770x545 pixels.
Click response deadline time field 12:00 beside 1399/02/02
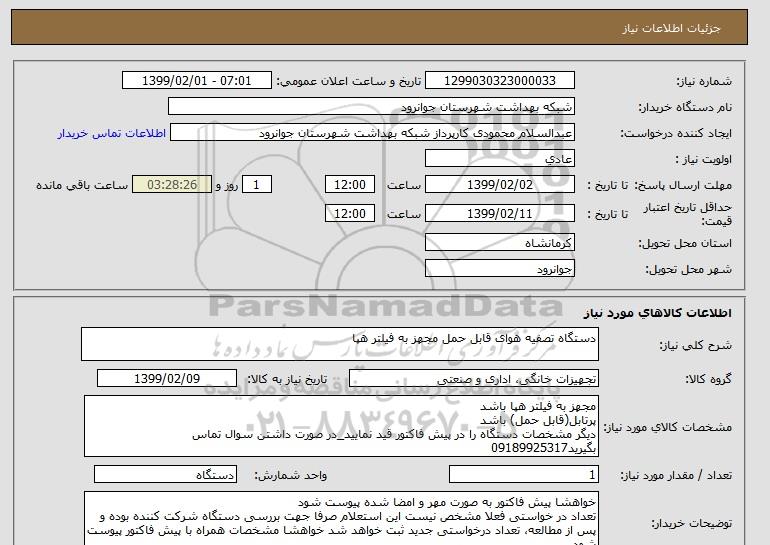pos(350,185)
